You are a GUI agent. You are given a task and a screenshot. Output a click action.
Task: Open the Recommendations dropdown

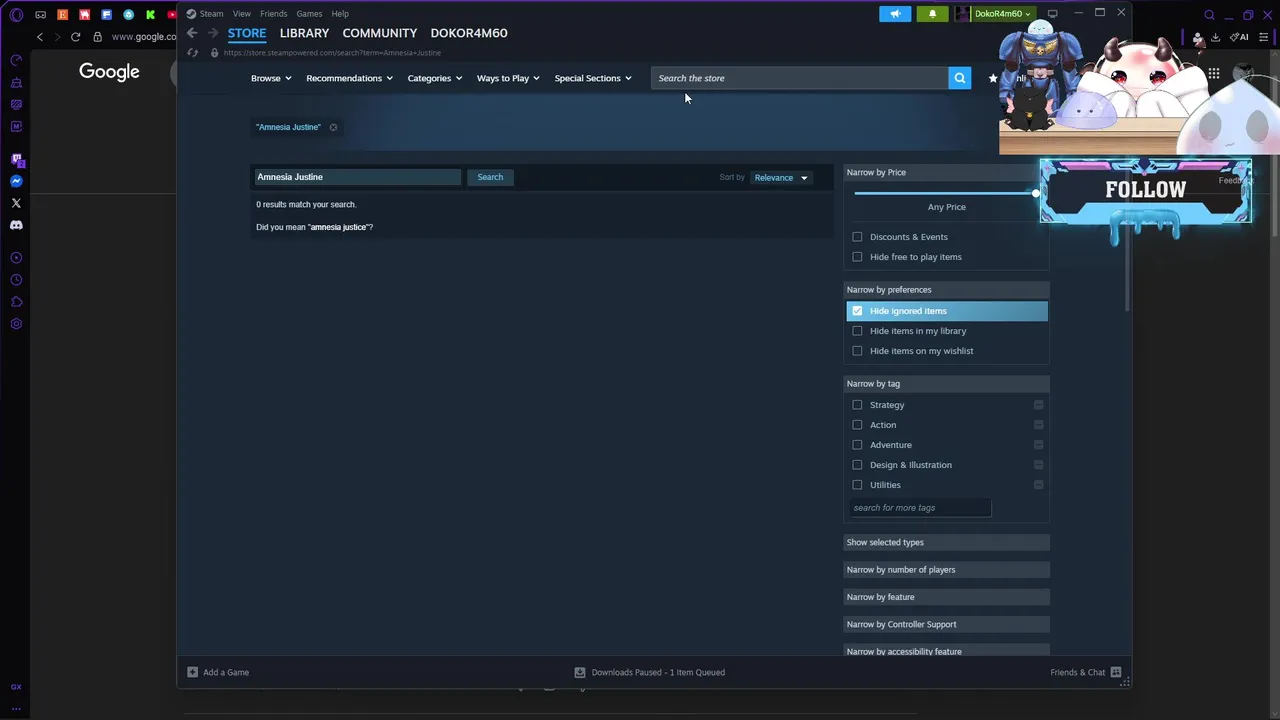click(349, 78)
